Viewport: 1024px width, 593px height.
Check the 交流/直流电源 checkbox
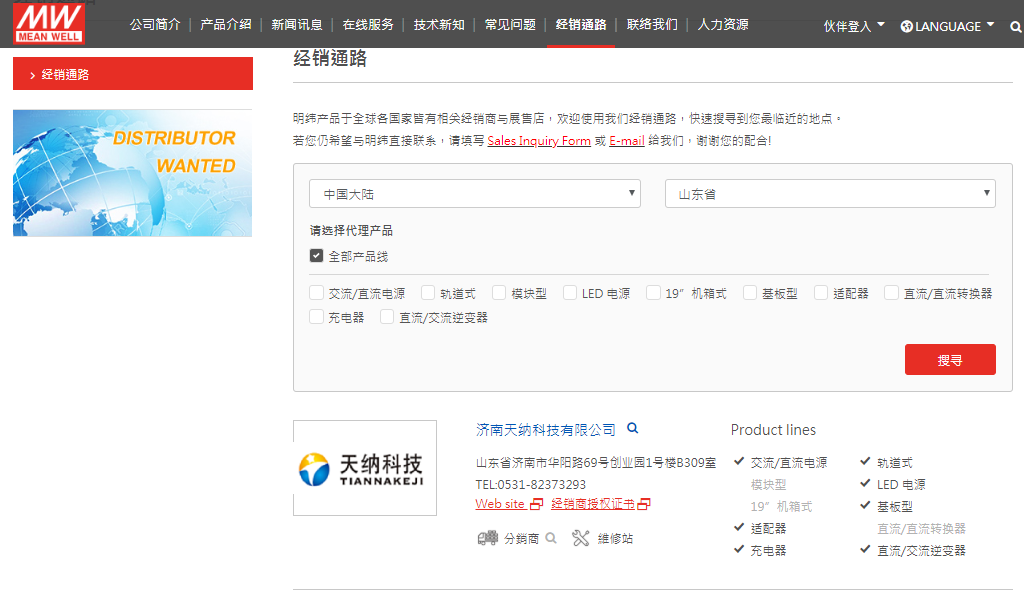(317, 293)
